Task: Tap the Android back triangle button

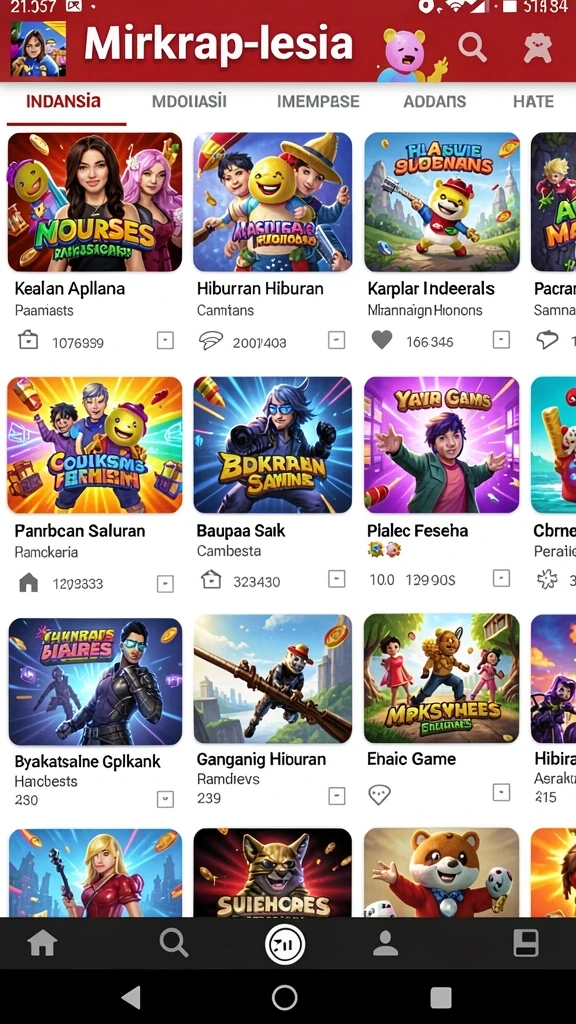Action: pos(132,997)
